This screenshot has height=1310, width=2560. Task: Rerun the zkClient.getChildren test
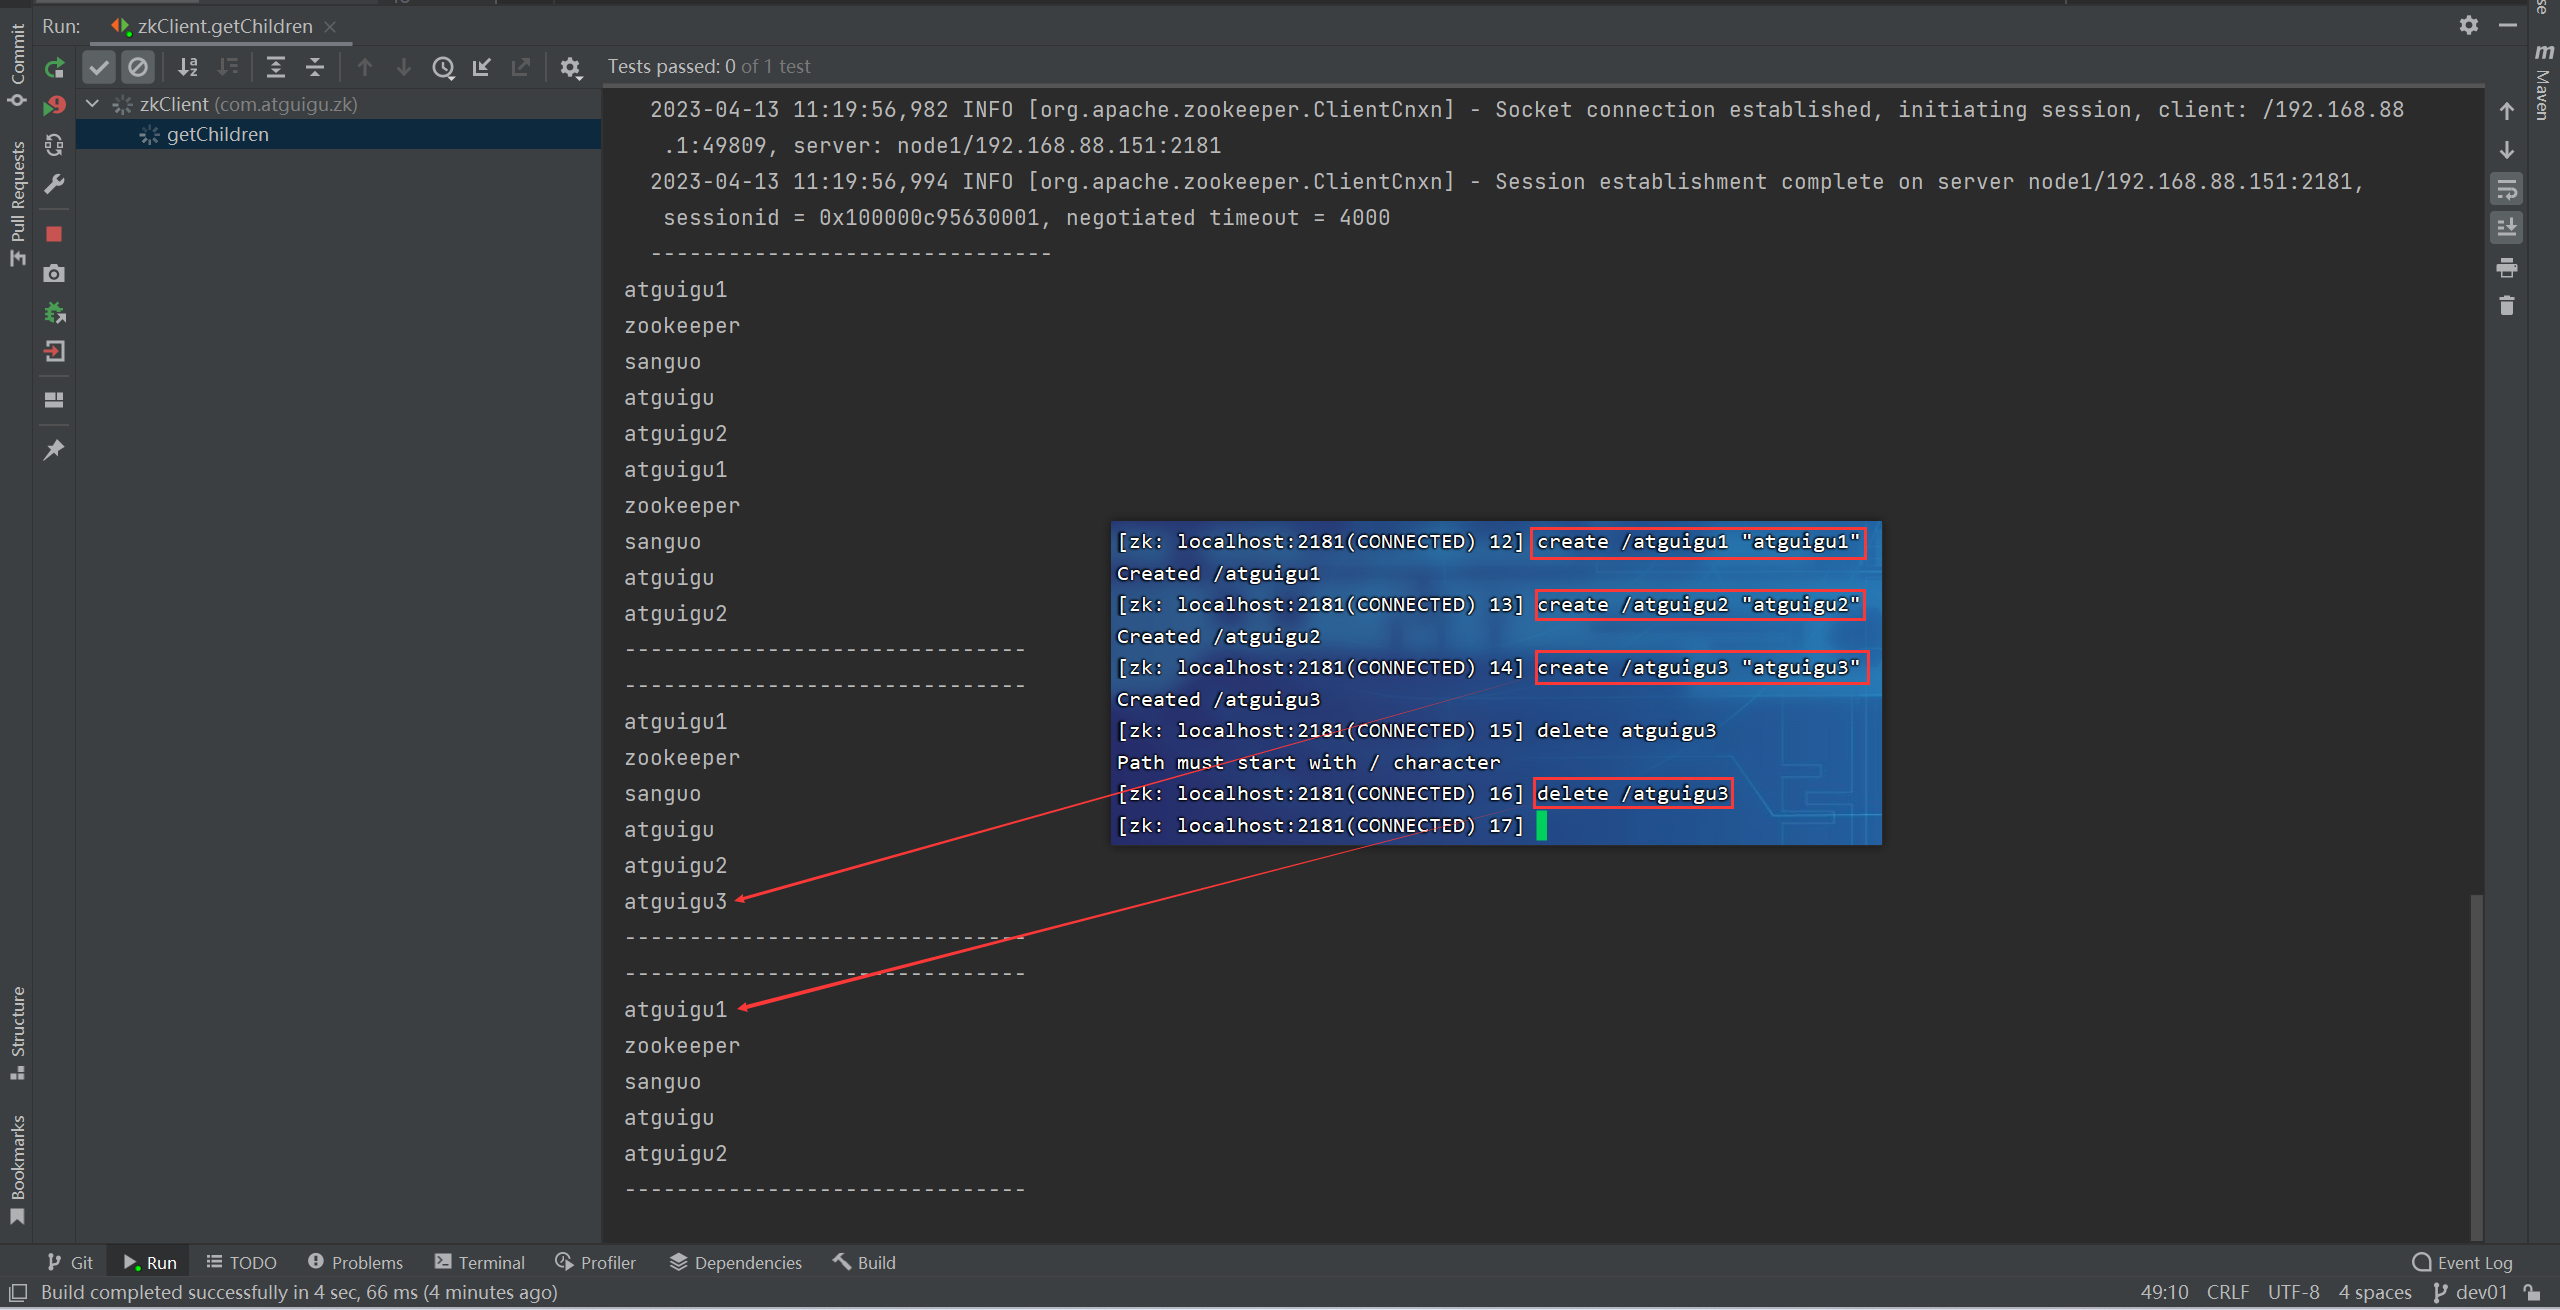tap(54, 67)
